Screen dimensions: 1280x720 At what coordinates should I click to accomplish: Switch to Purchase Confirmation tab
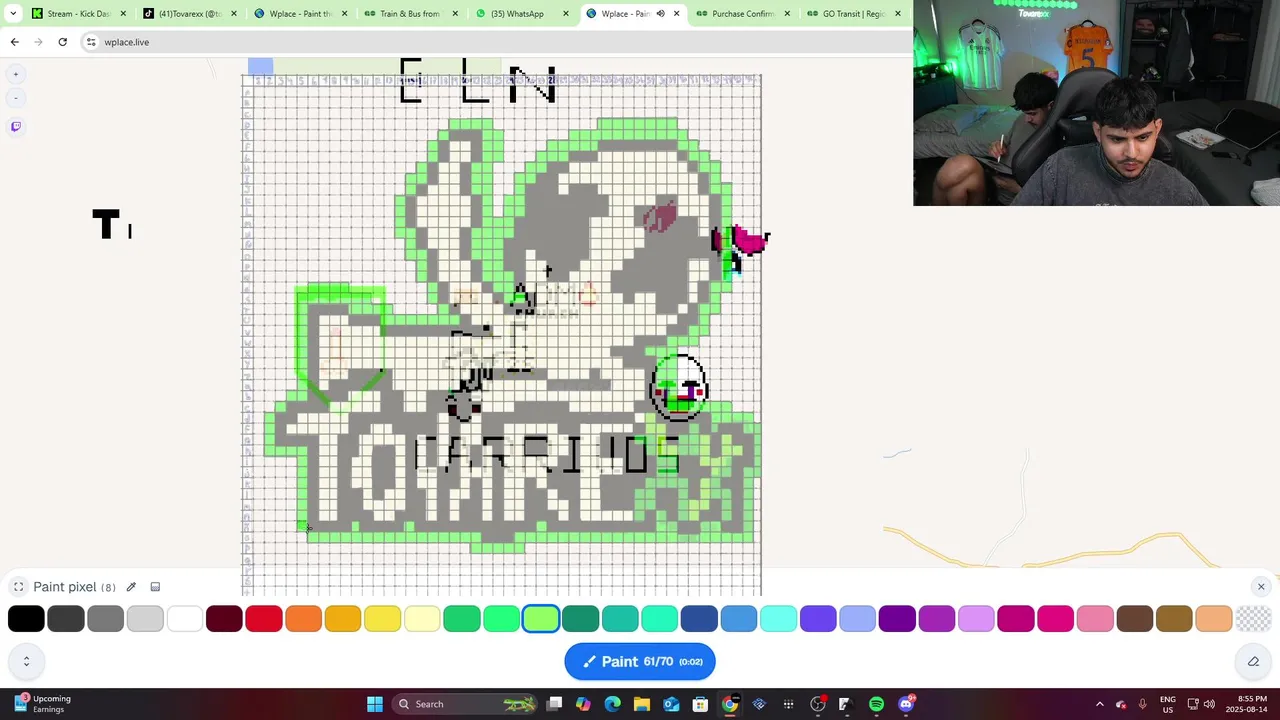743,14
